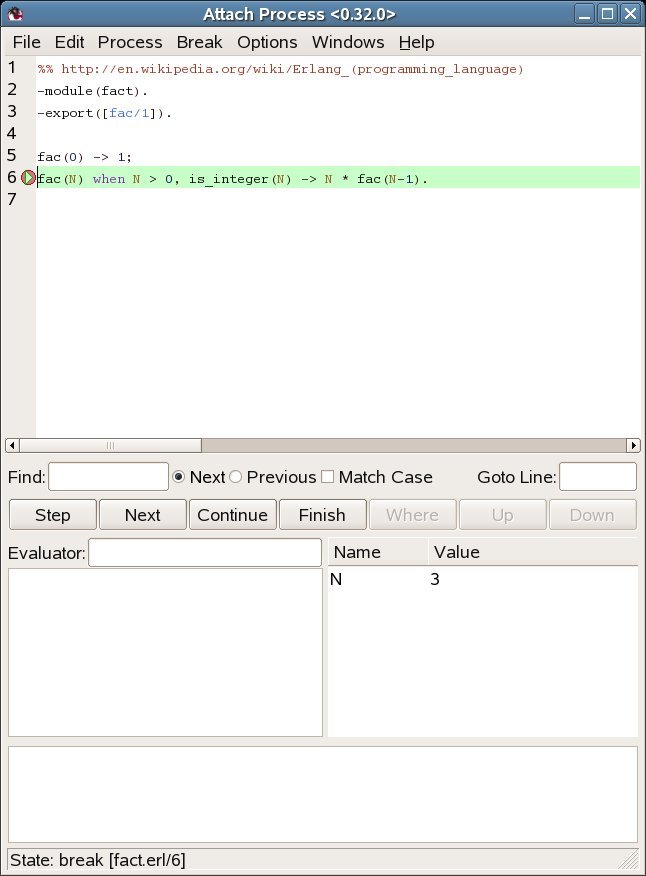Select the Next search direction radio button

(179, 477)
